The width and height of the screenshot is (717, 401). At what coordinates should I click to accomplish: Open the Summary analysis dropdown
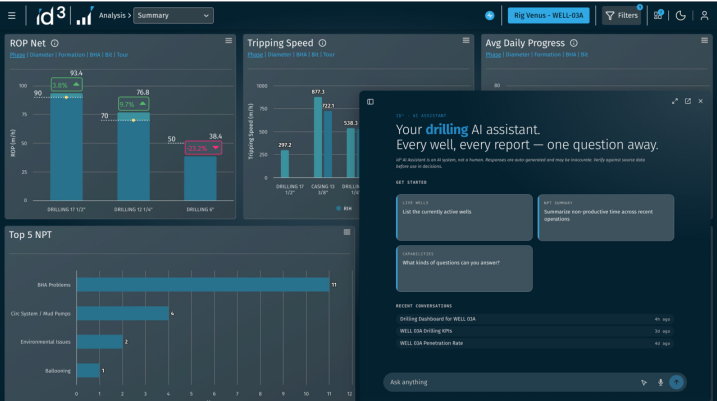point(173,16)
